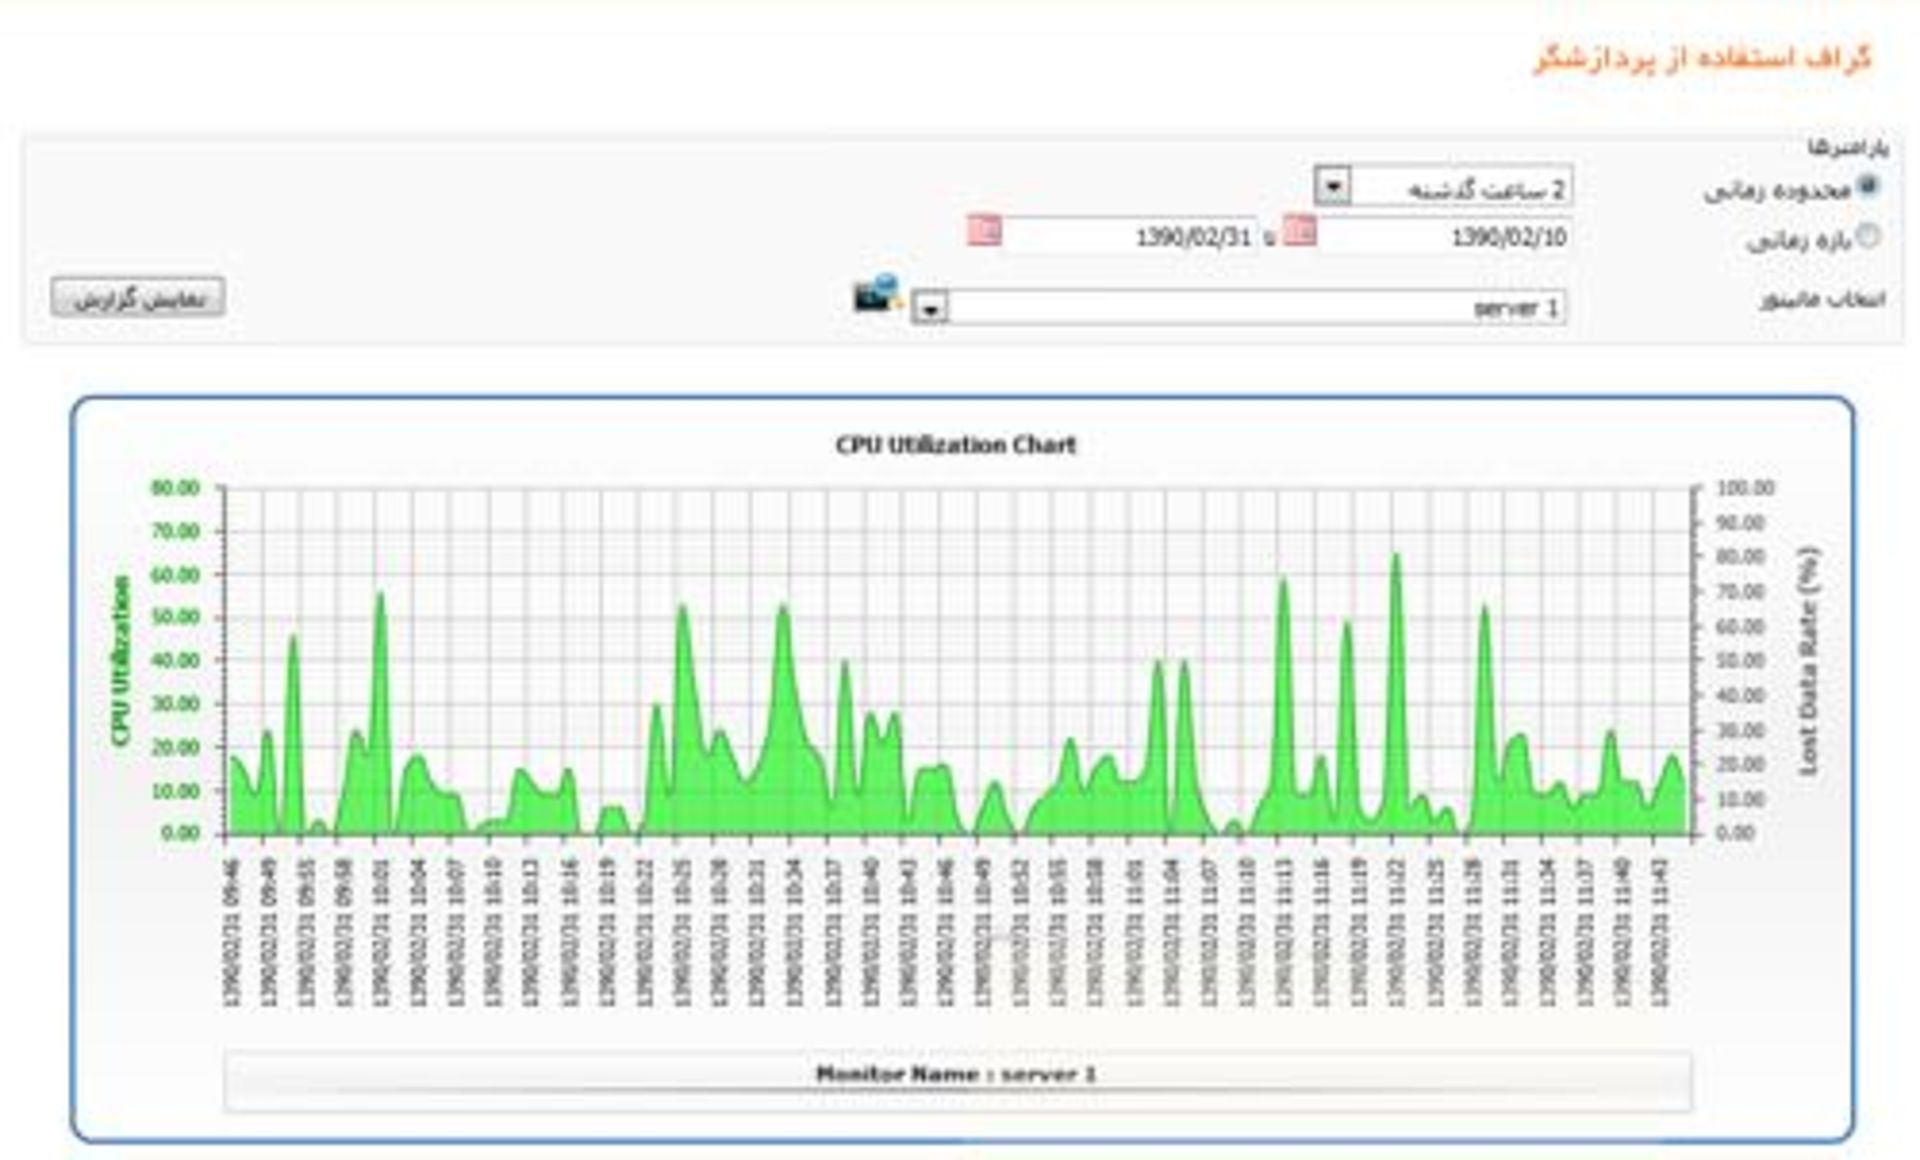Click the نمایش گزارش show report button
Viewport: 1920px width, 1160px height.
pos(138,298)
